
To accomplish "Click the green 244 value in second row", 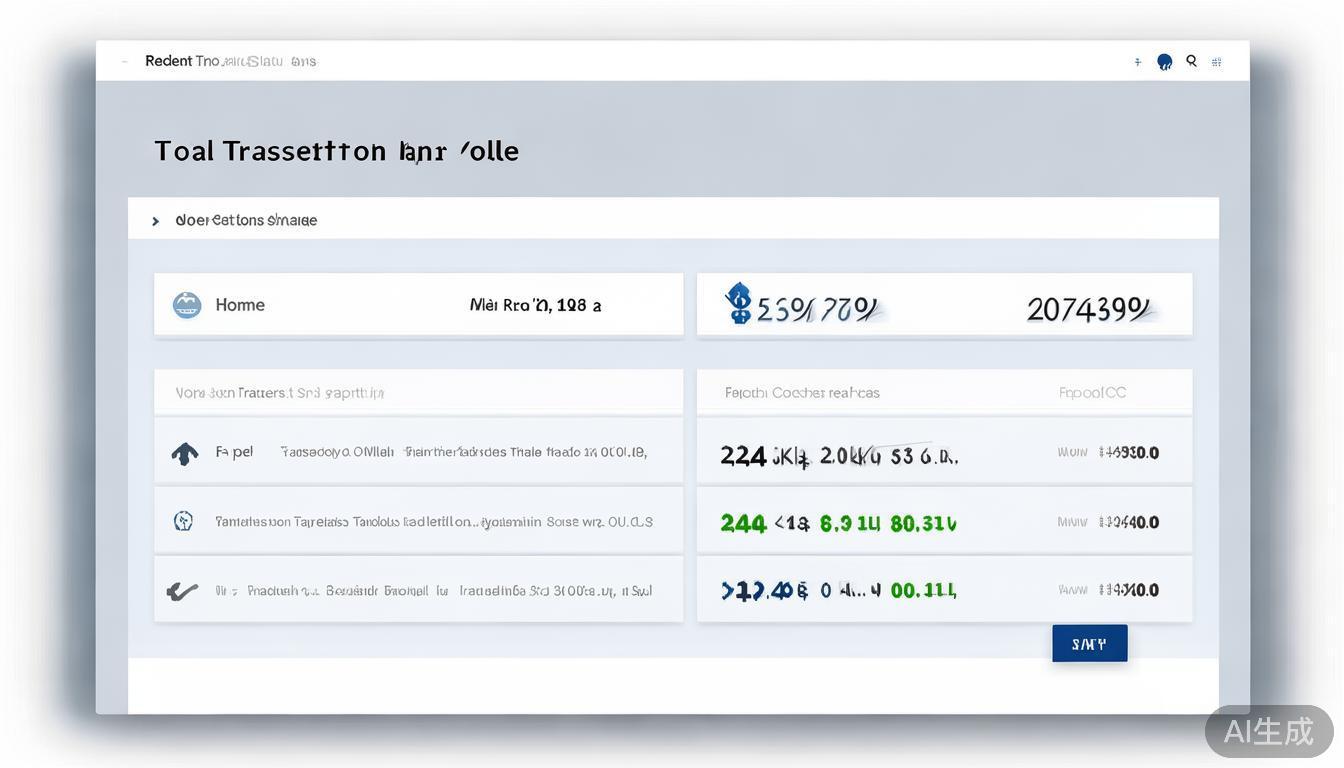I will click(743, 523).
